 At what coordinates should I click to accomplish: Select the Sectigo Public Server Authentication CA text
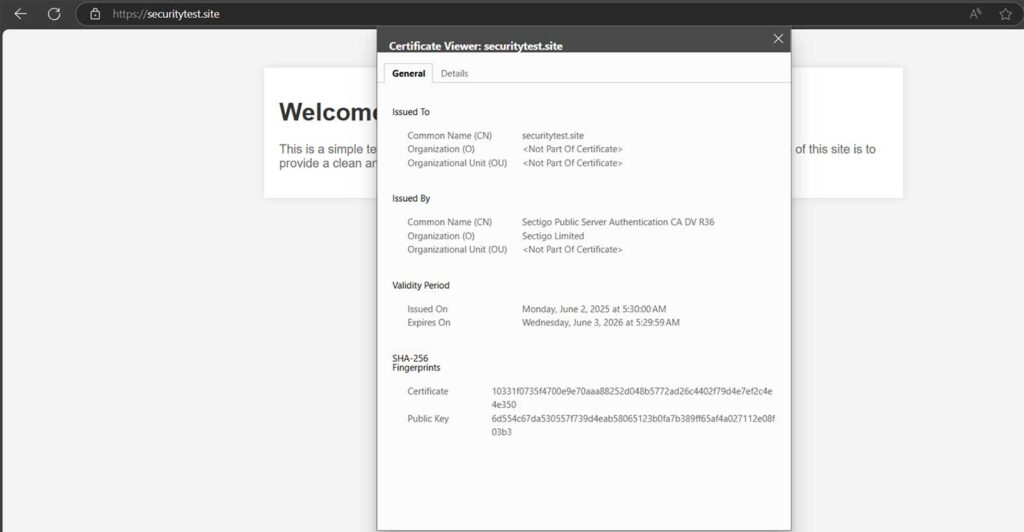click(618, 222)
